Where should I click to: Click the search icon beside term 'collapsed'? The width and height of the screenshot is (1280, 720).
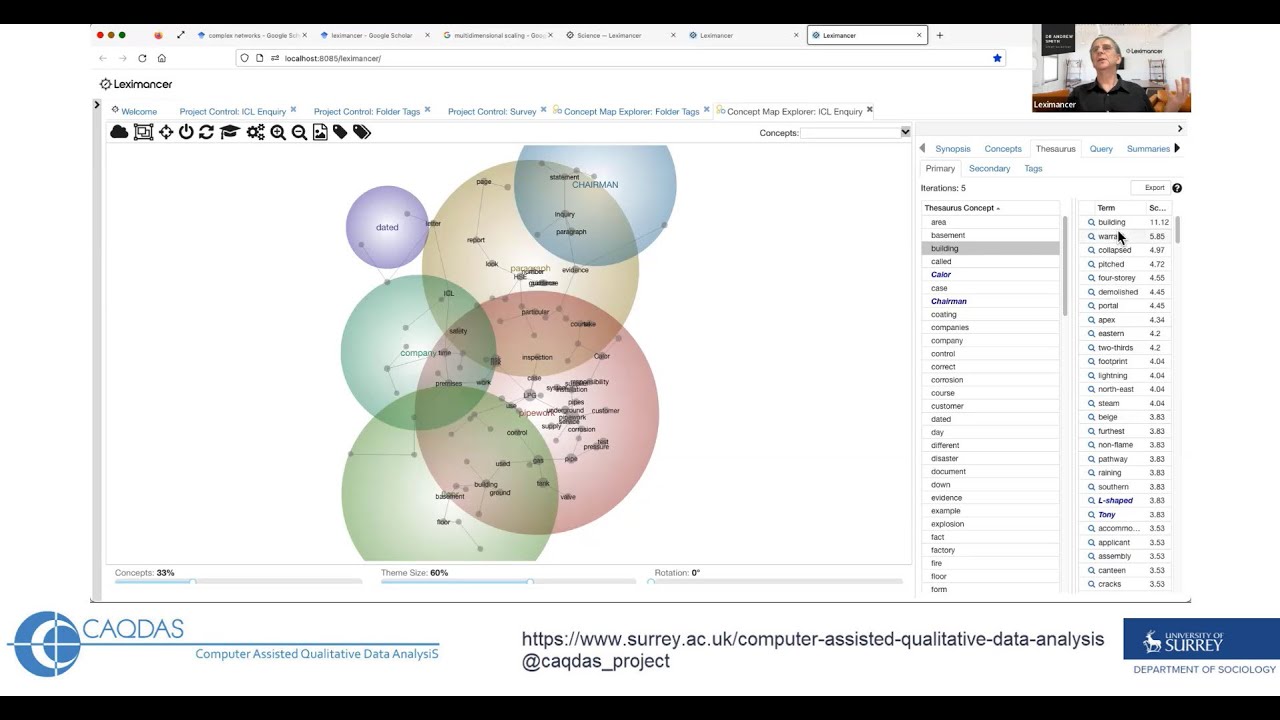tap(1092, 250)
